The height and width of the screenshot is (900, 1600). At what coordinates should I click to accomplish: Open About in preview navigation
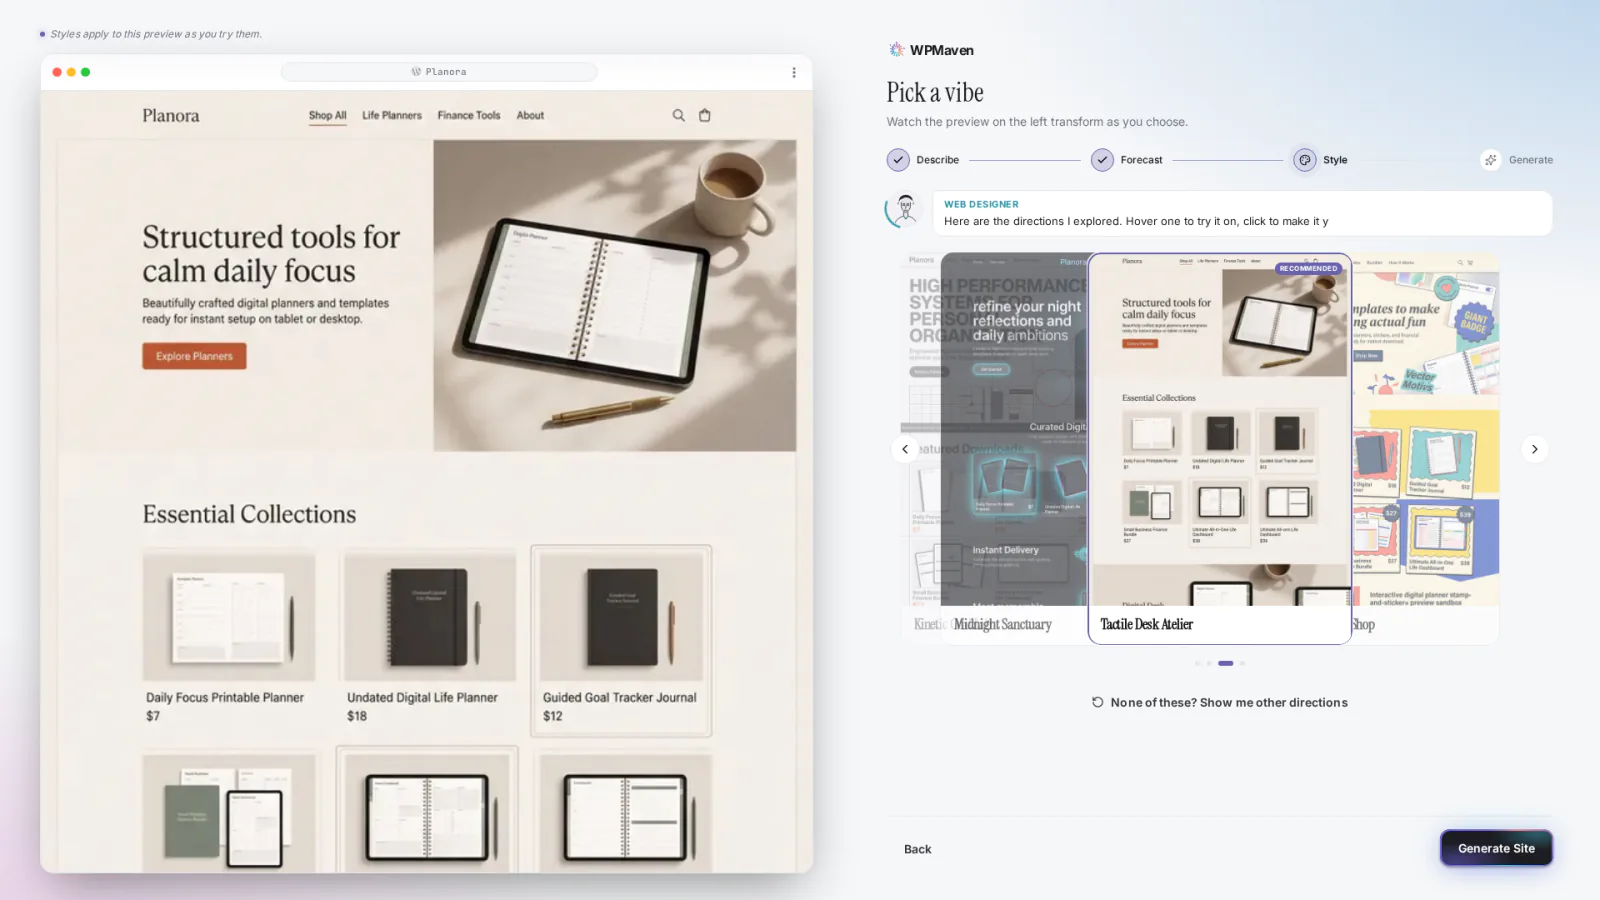tap(530, 116)
